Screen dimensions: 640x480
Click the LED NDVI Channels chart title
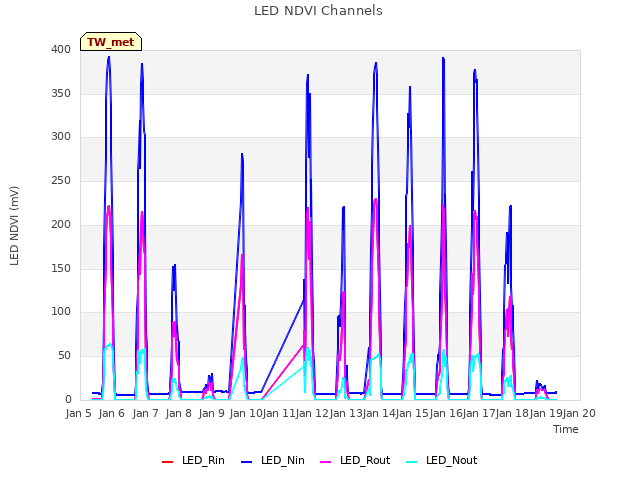point(318,11)
